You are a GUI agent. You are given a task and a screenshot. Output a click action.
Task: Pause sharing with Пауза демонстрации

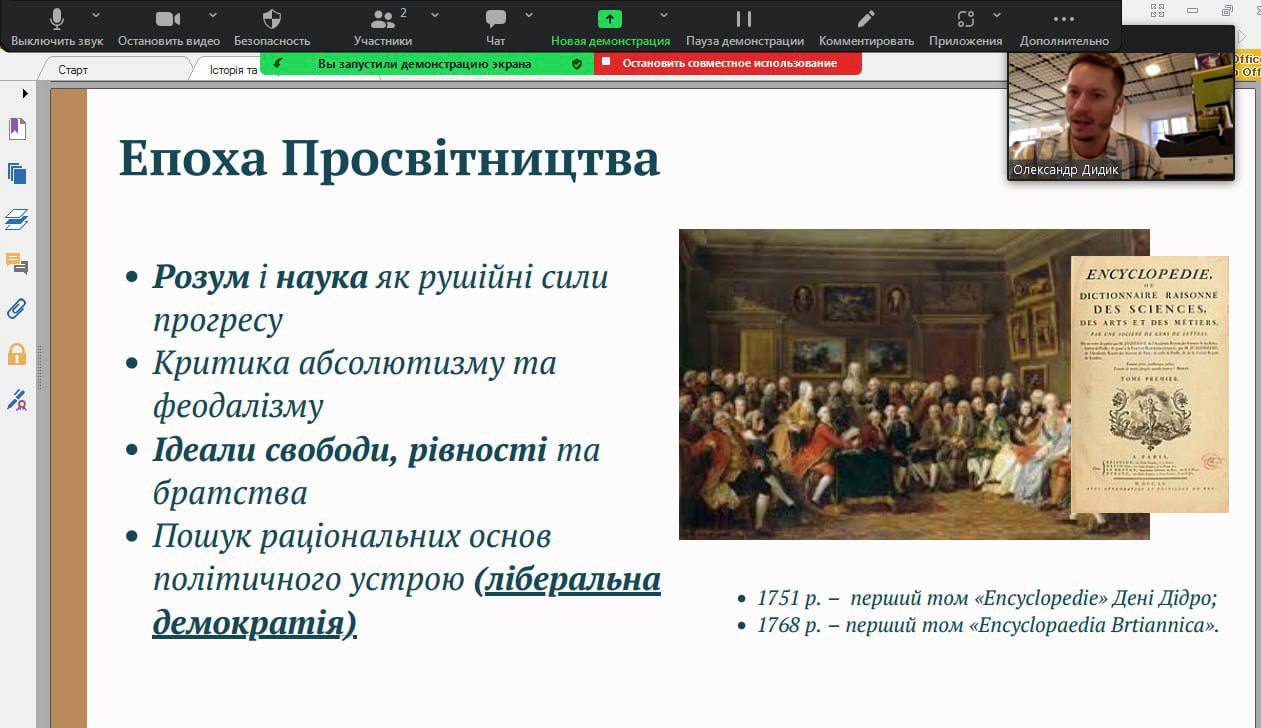[x=744, y=28]
